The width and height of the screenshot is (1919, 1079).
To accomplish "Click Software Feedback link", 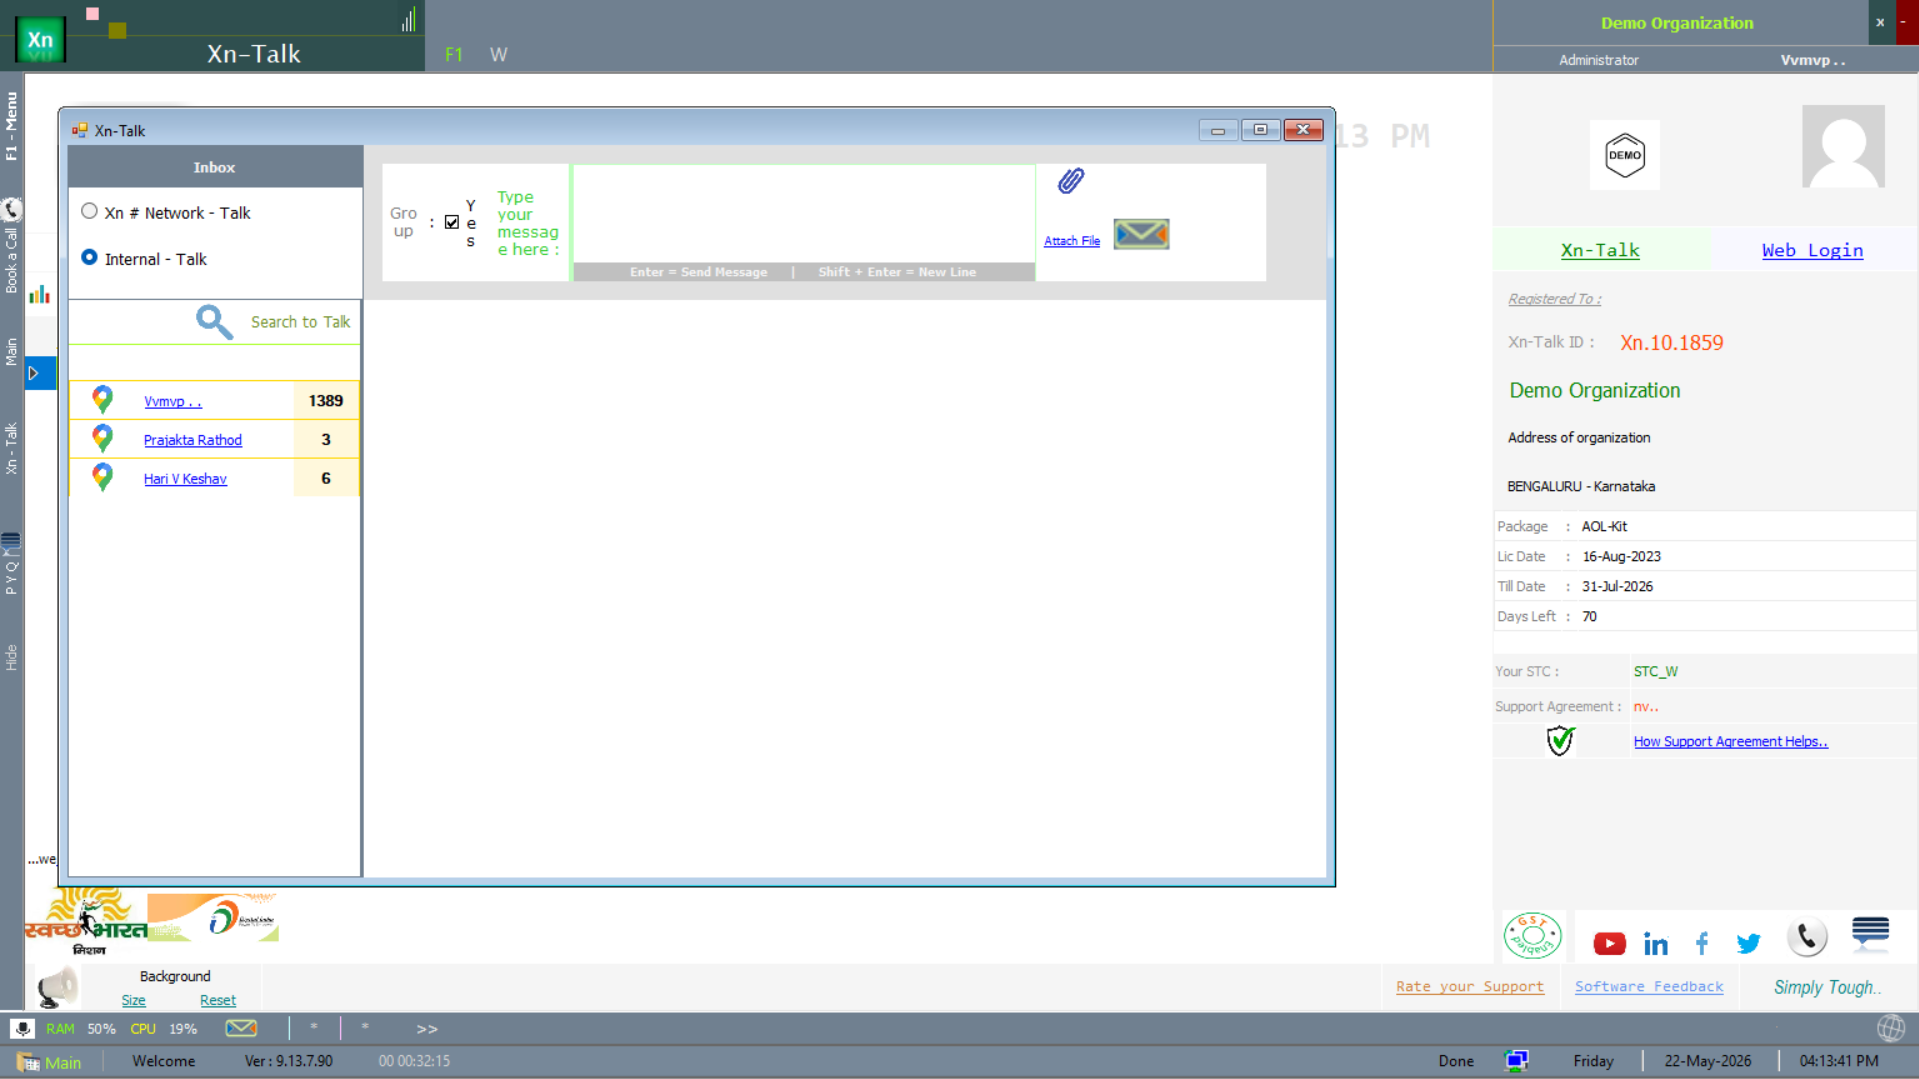I will (1649, 986).
